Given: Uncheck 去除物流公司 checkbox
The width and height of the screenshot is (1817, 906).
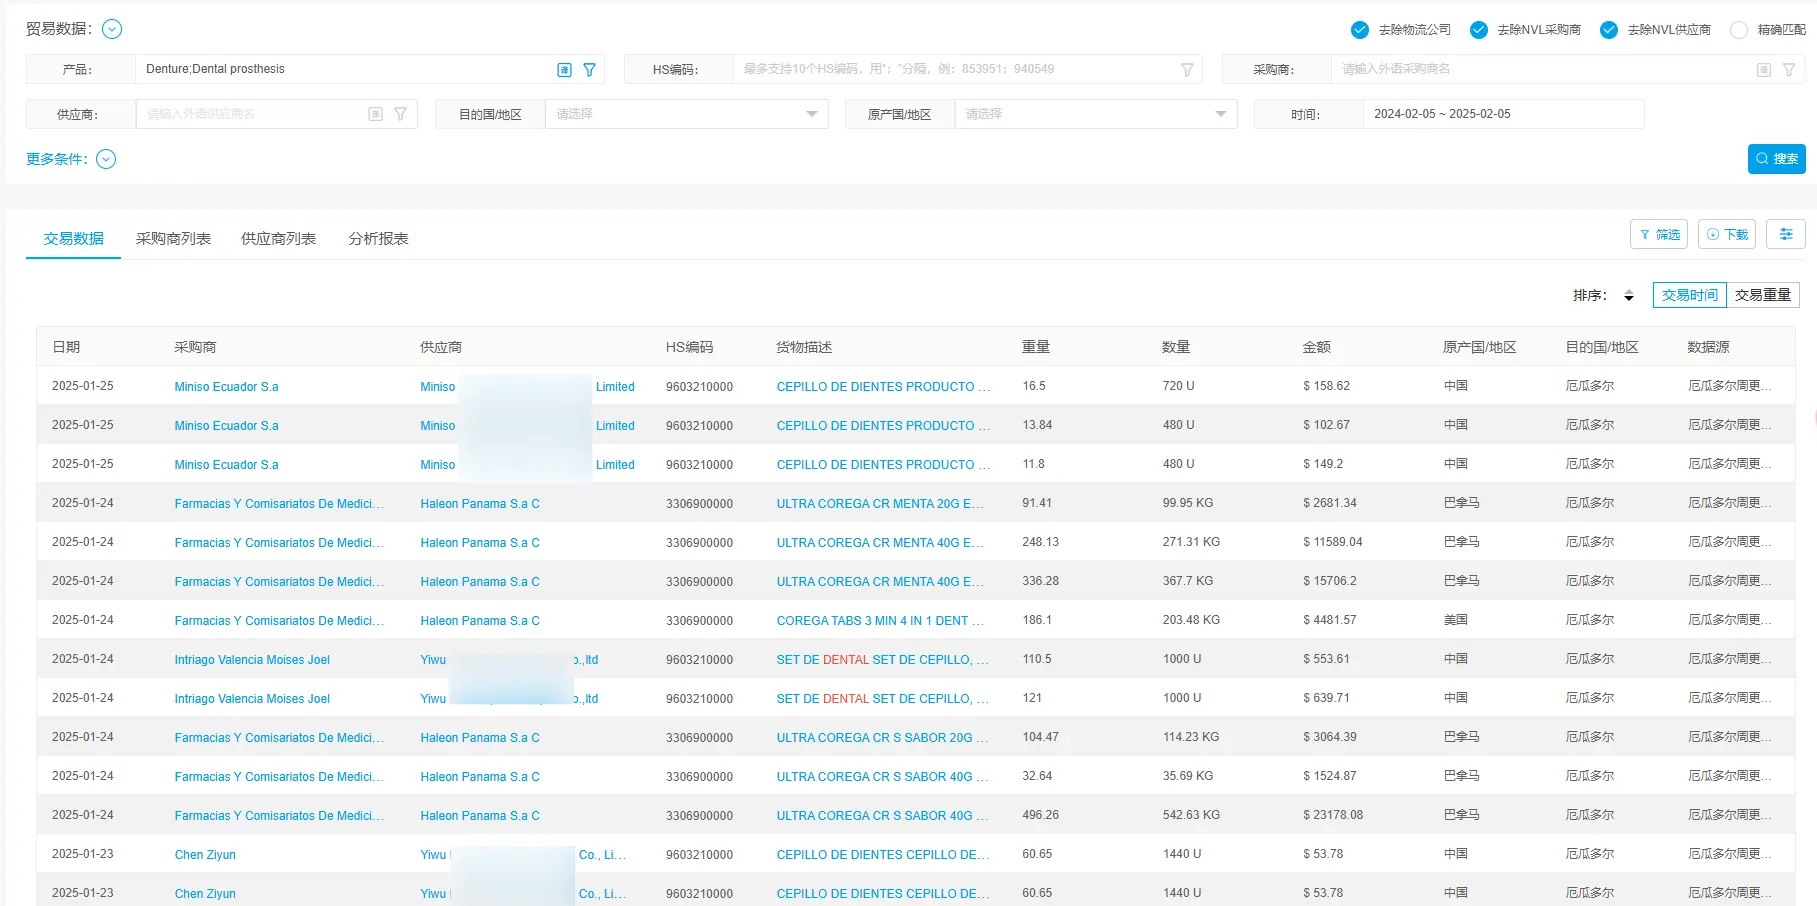Looking at the screenshot, I should [1359, 30].
